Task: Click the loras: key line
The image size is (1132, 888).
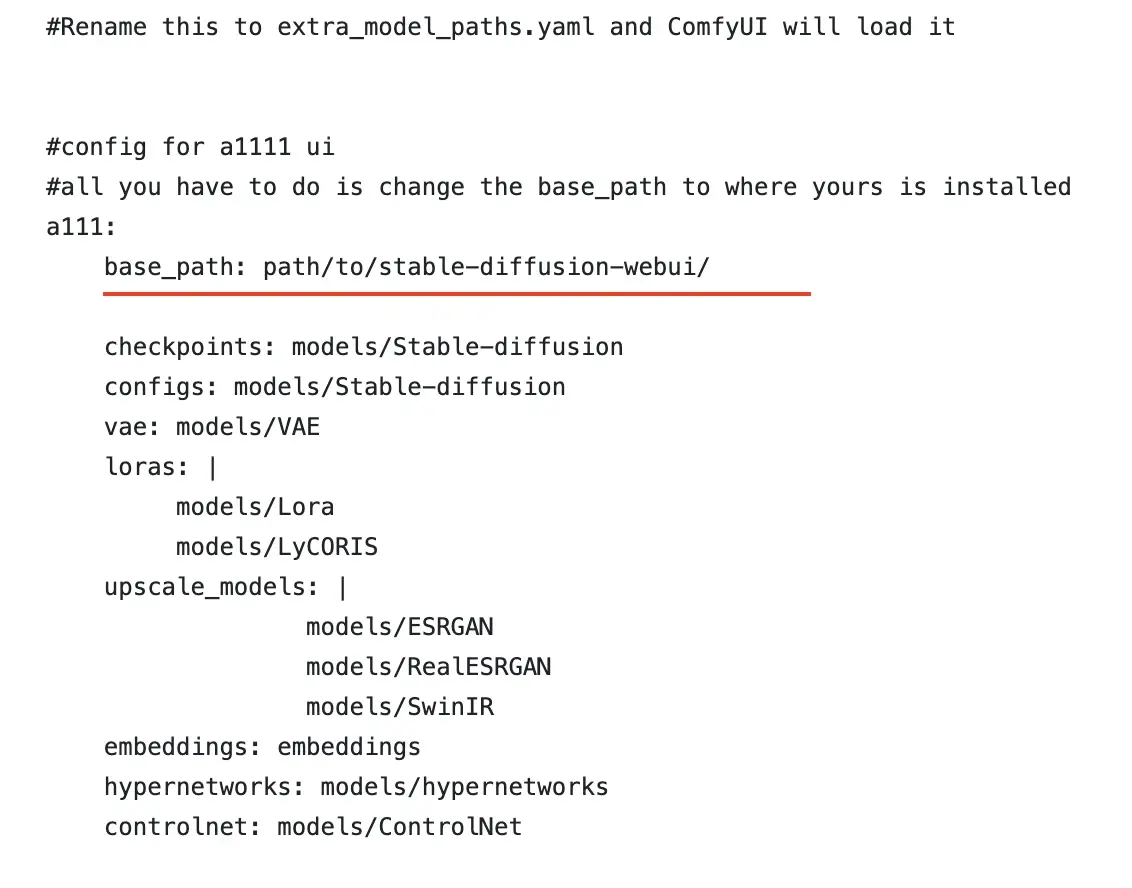Action: tap(161, 467)
